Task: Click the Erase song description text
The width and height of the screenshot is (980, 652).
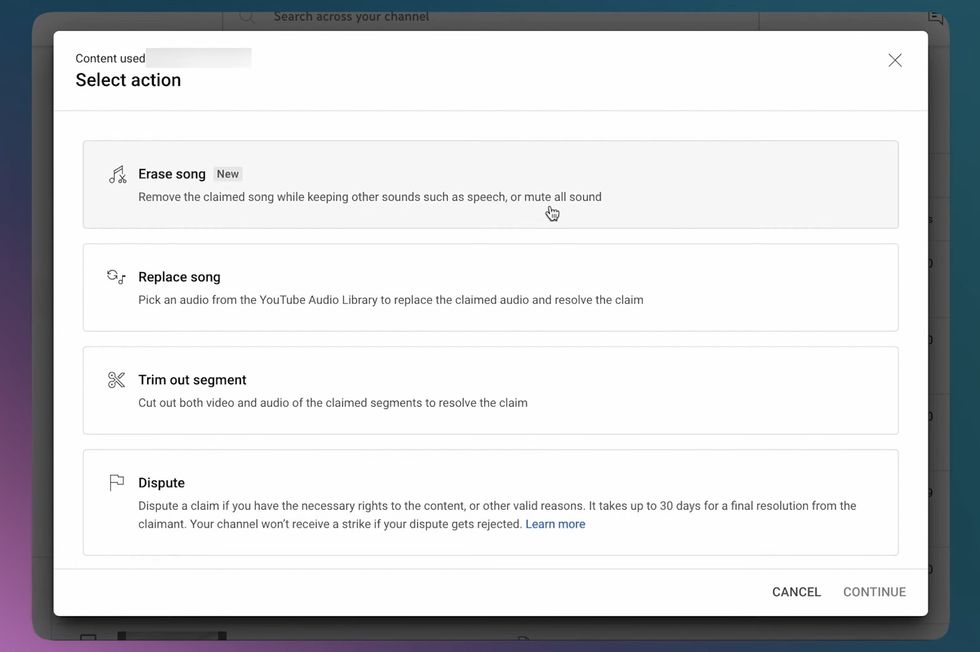Action: coord(370,197)
